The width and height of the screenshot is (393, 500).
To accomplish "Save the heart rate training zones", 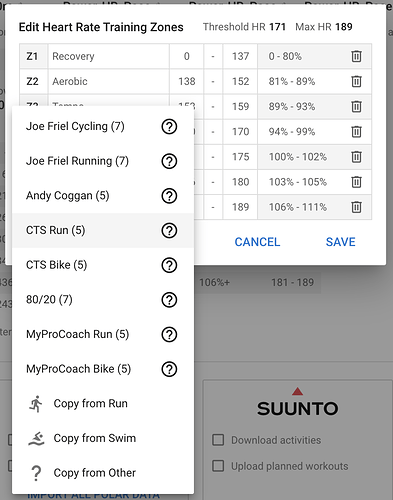I will point(341,242).
